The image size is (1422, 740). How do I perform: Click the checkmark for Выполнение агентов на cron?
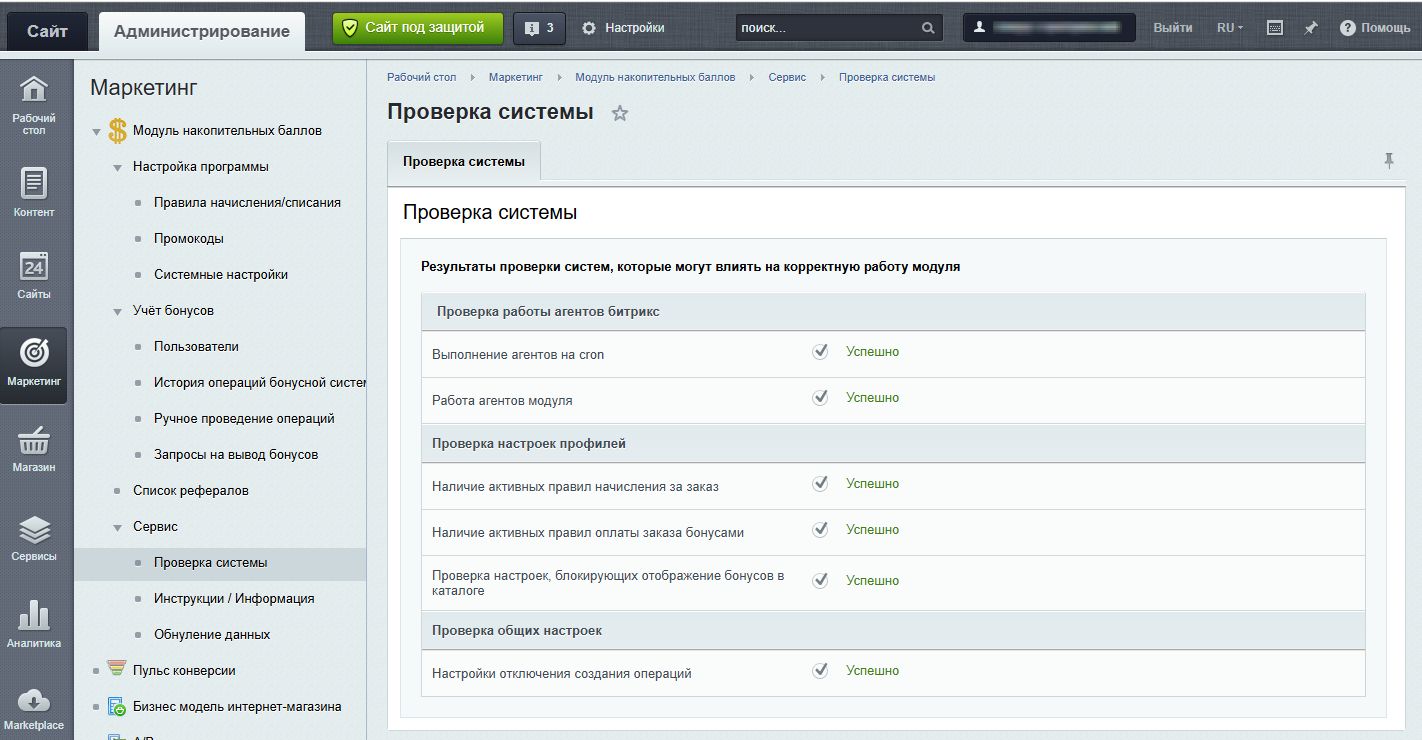pyautogui.click(x=820, y=352)
